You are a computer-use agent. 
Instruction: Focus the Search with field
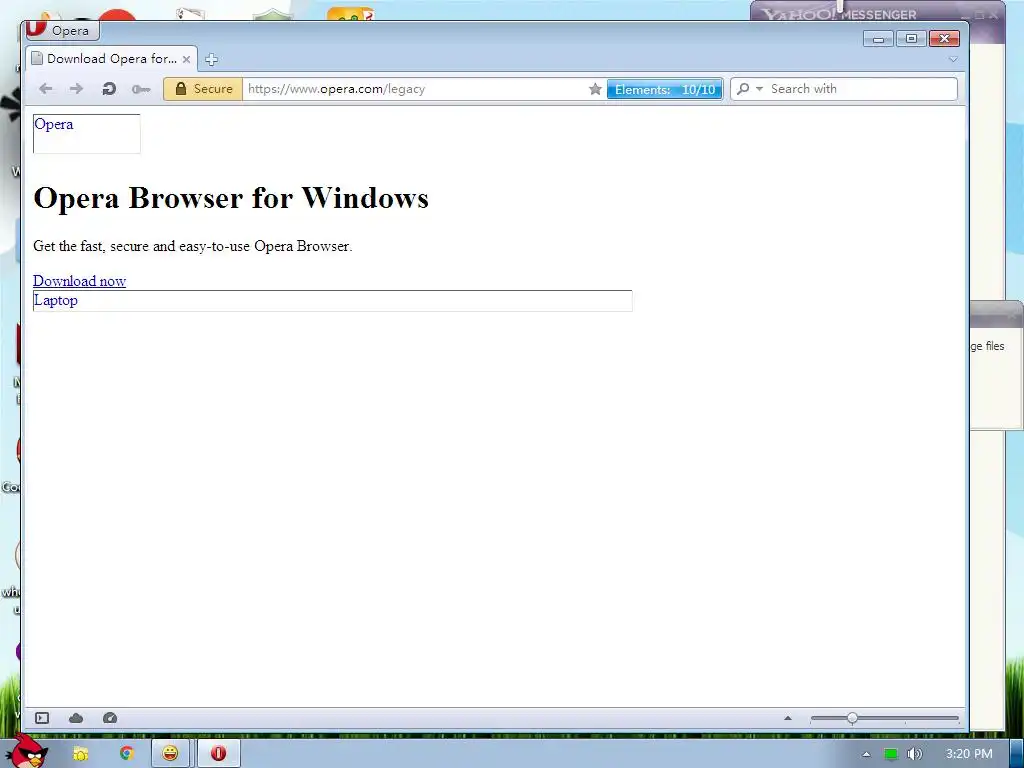click(x=862, y=89)
